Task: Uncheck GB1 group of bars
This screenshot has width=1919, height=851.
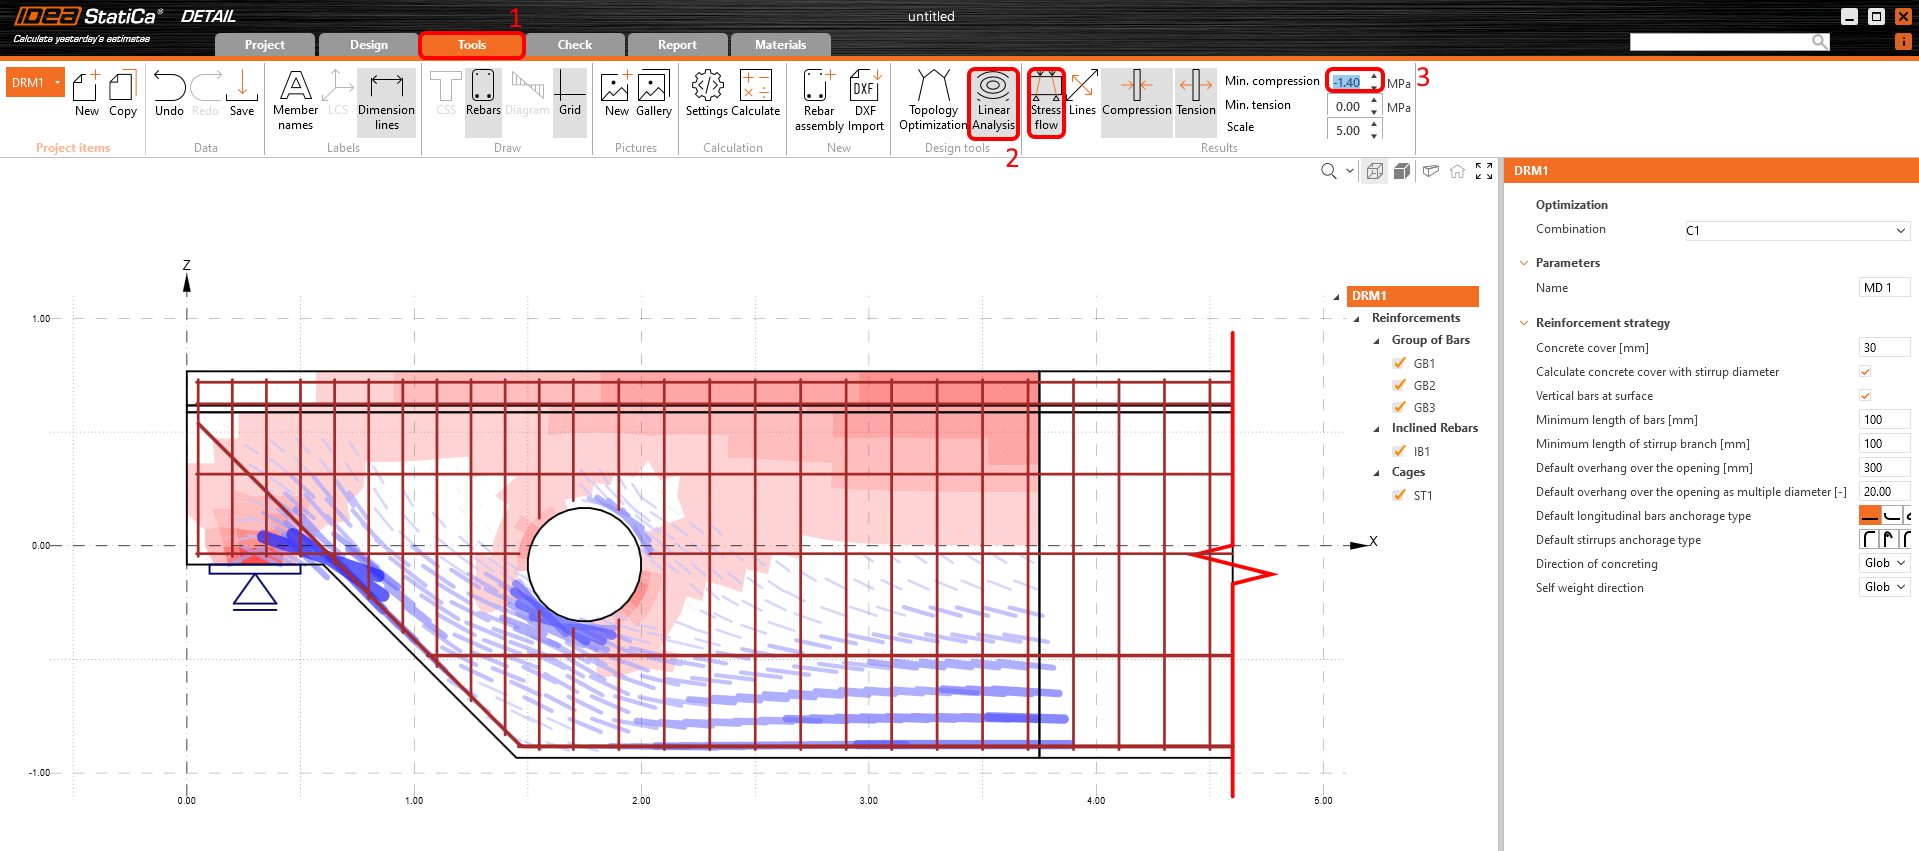Action: [1399, 363]
